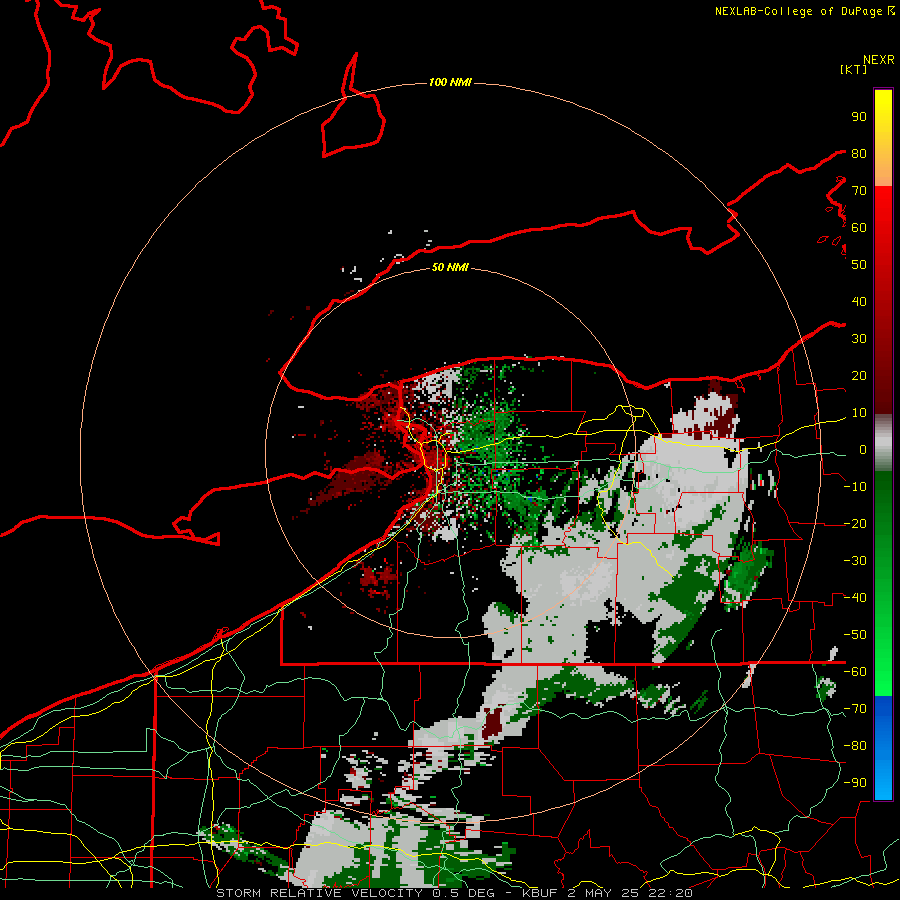This screenshot has width=900, height=900.
Task: Click the 30 value on the velocity scale
Action: tap(859, 339)
